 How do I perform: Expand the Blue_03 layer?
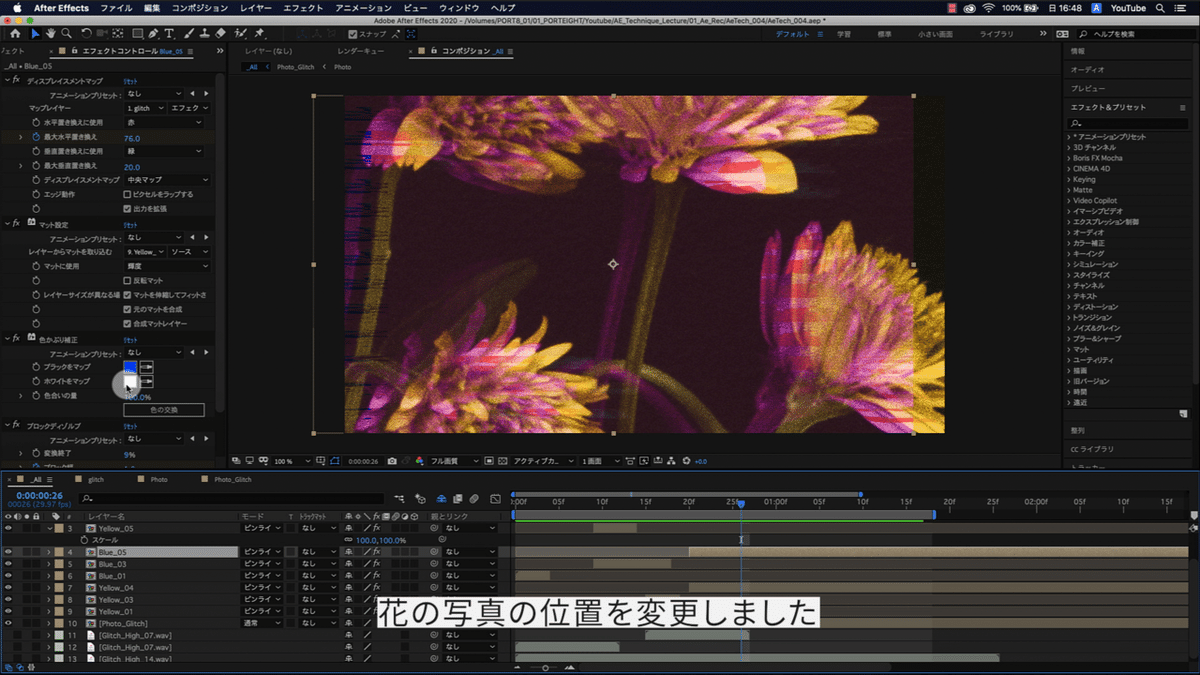(48, 564)
